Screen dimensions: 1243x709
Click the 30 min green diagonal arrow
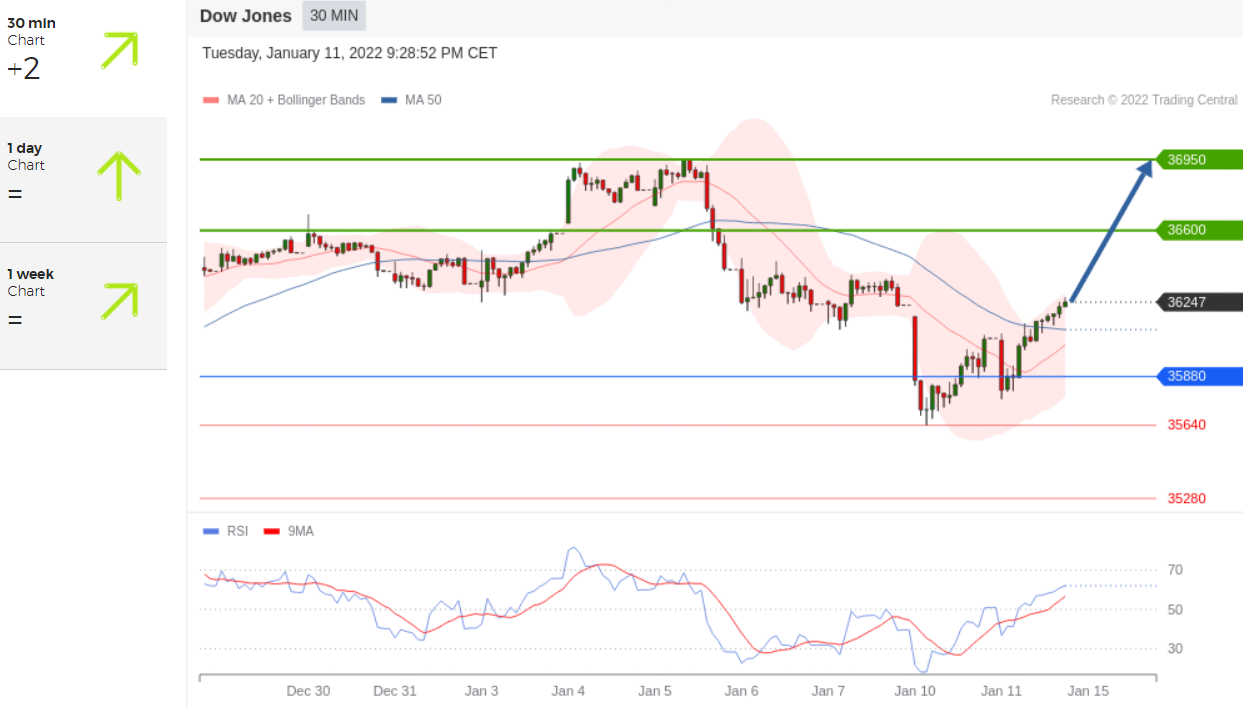tap(119, 50)
